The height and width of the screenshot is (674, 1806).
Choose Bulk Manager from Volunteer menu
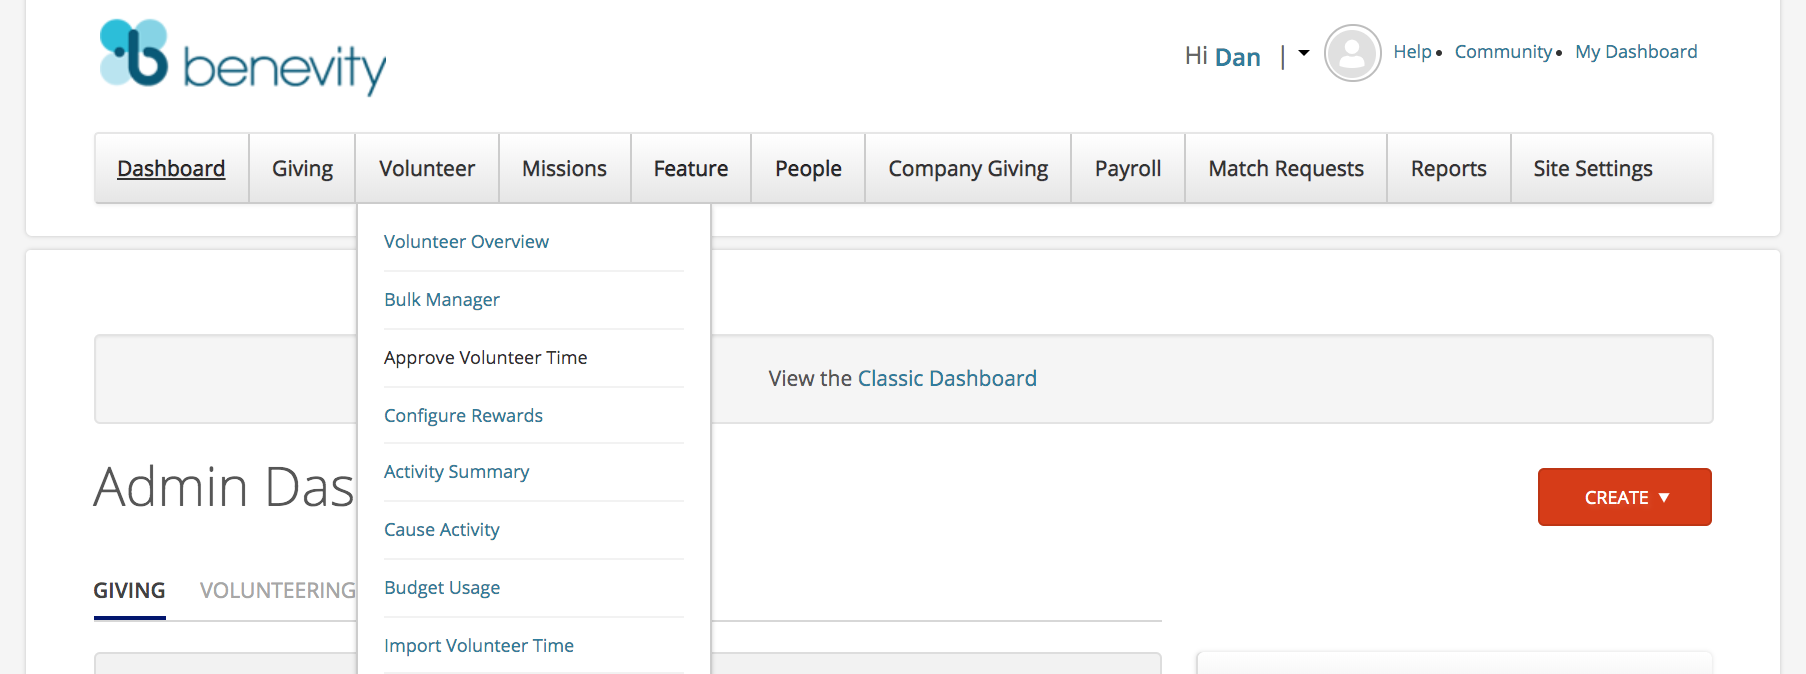442,300
